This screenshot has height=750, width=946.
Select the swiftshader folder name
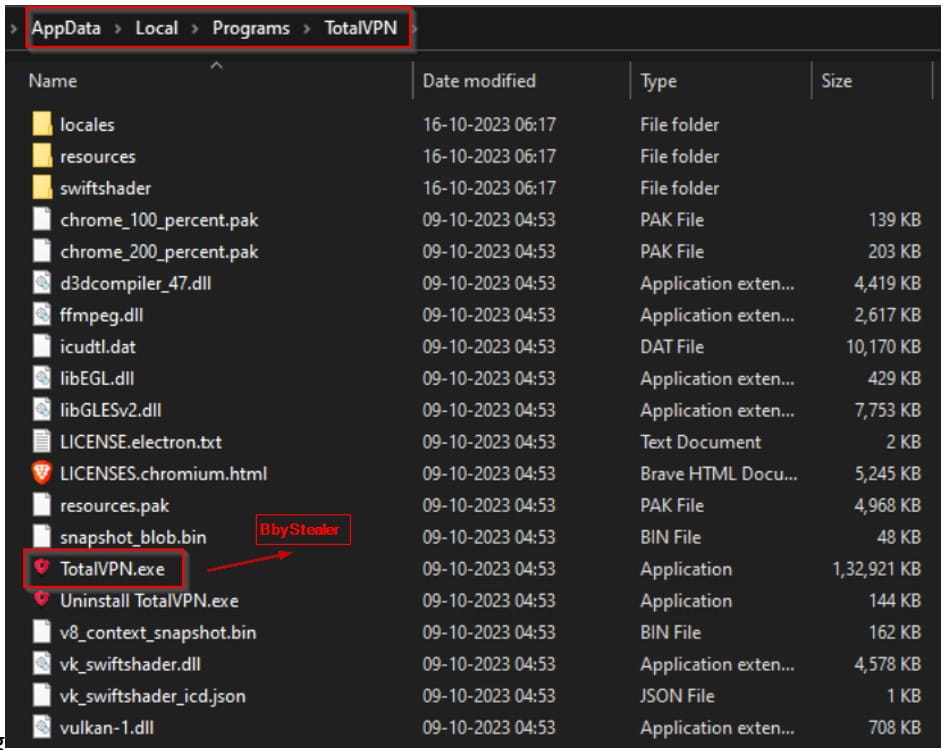106,188
